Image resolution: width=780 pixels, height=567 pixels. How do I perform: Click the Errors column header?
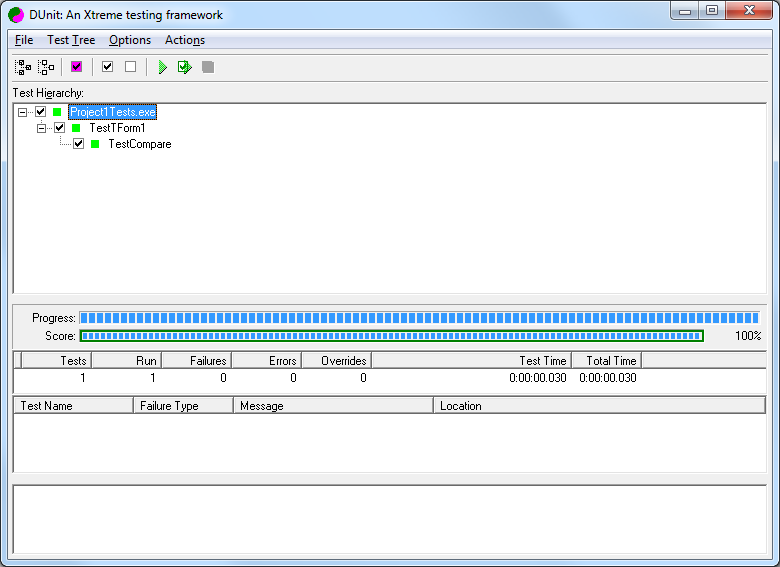(267, 361)
